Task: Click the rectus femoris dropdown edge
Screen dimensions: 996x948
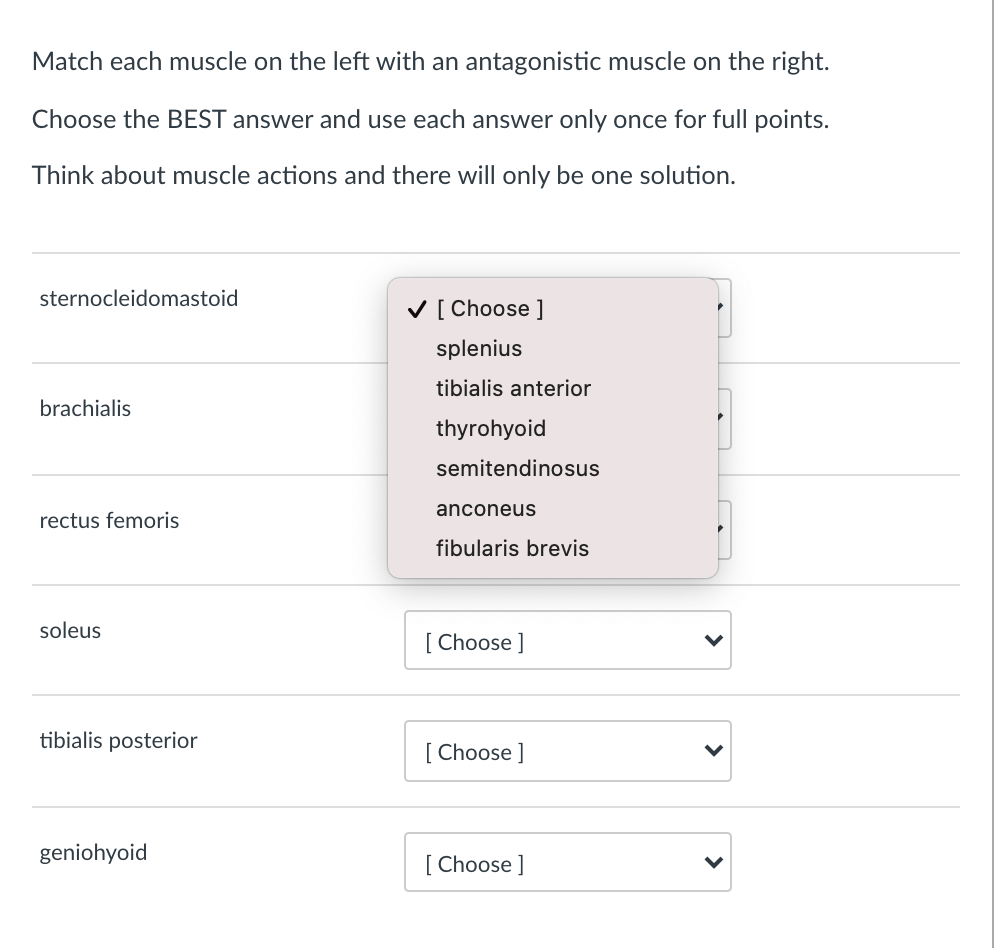Action: pyautogui.click(x=725, y=530)
